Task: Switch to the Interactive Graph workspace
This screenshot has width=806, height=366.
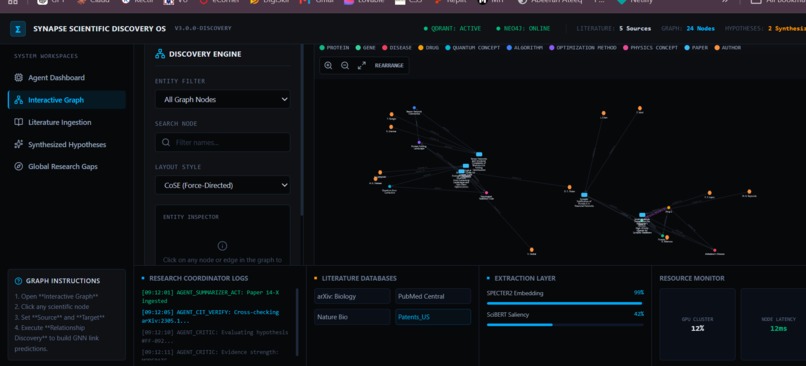Action: coord(67,100)
